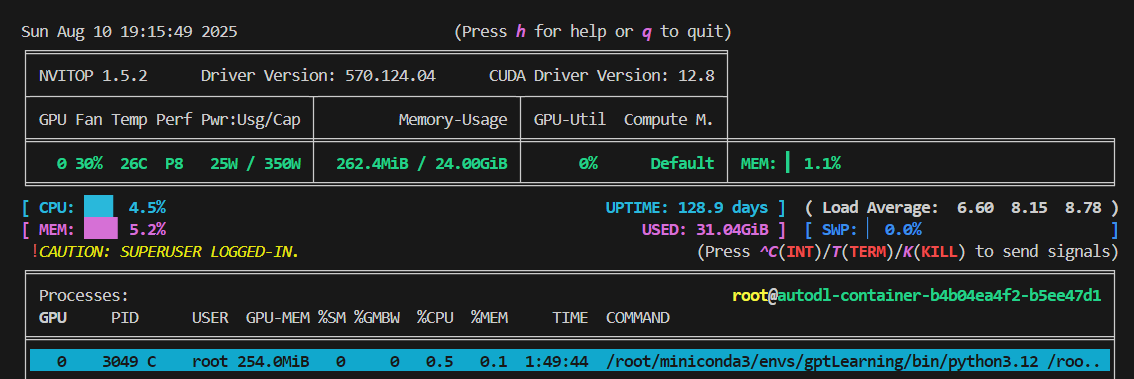The height and width of the screenshot is (379, 1134).
Task: Click the performance state P8
Action: 174,163
